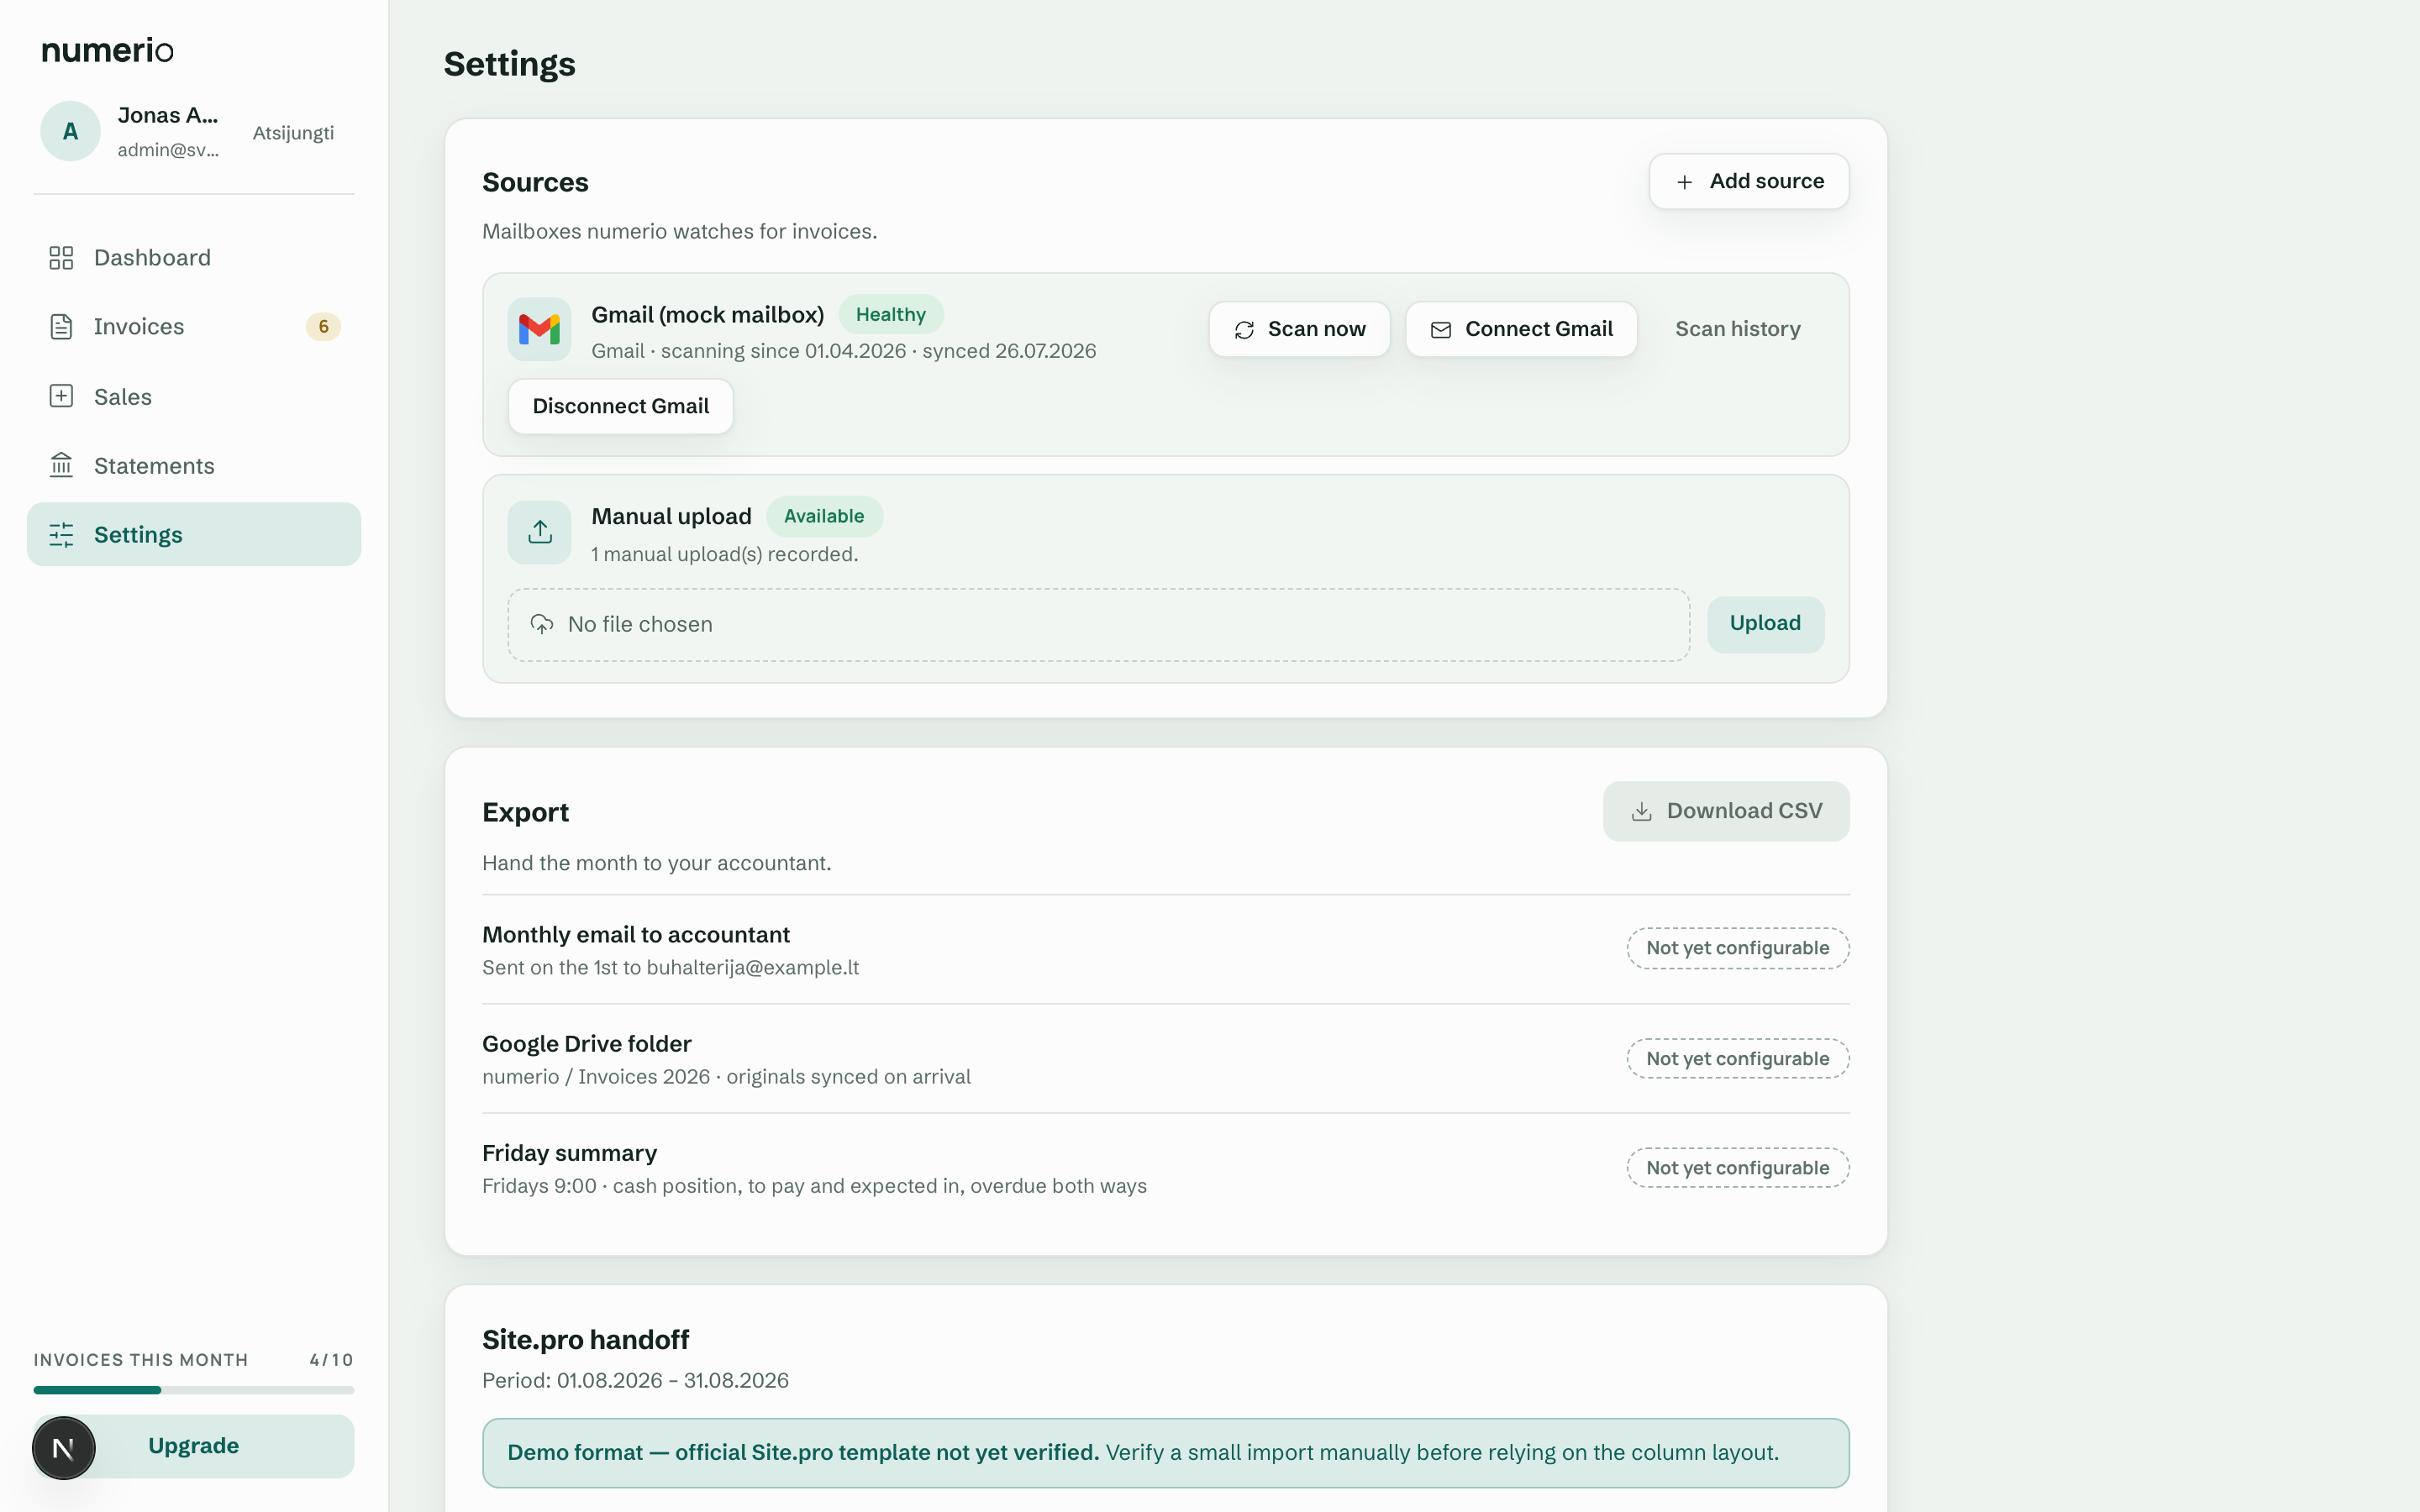Click Not yet configurable for Google Drive folder
Image resolution: width=2420 pixels, height=1512 pixels.
point(1737,1058)
